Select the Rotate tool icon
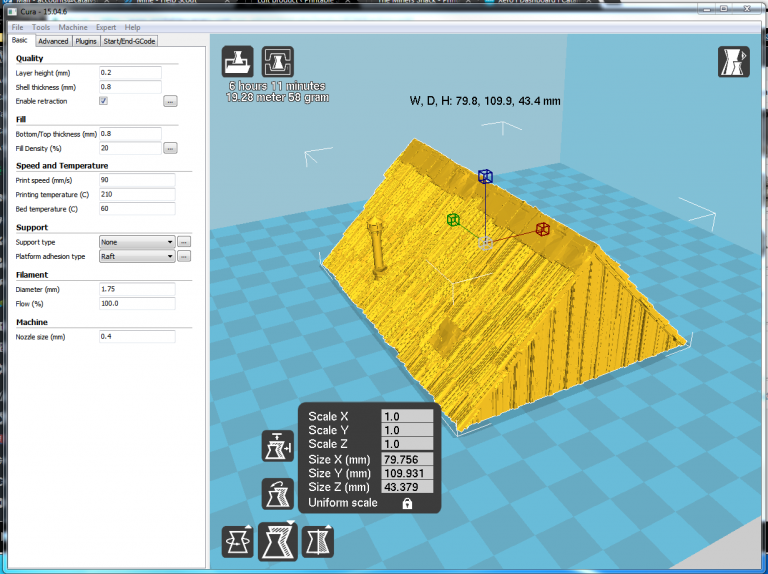 [237, 542]
